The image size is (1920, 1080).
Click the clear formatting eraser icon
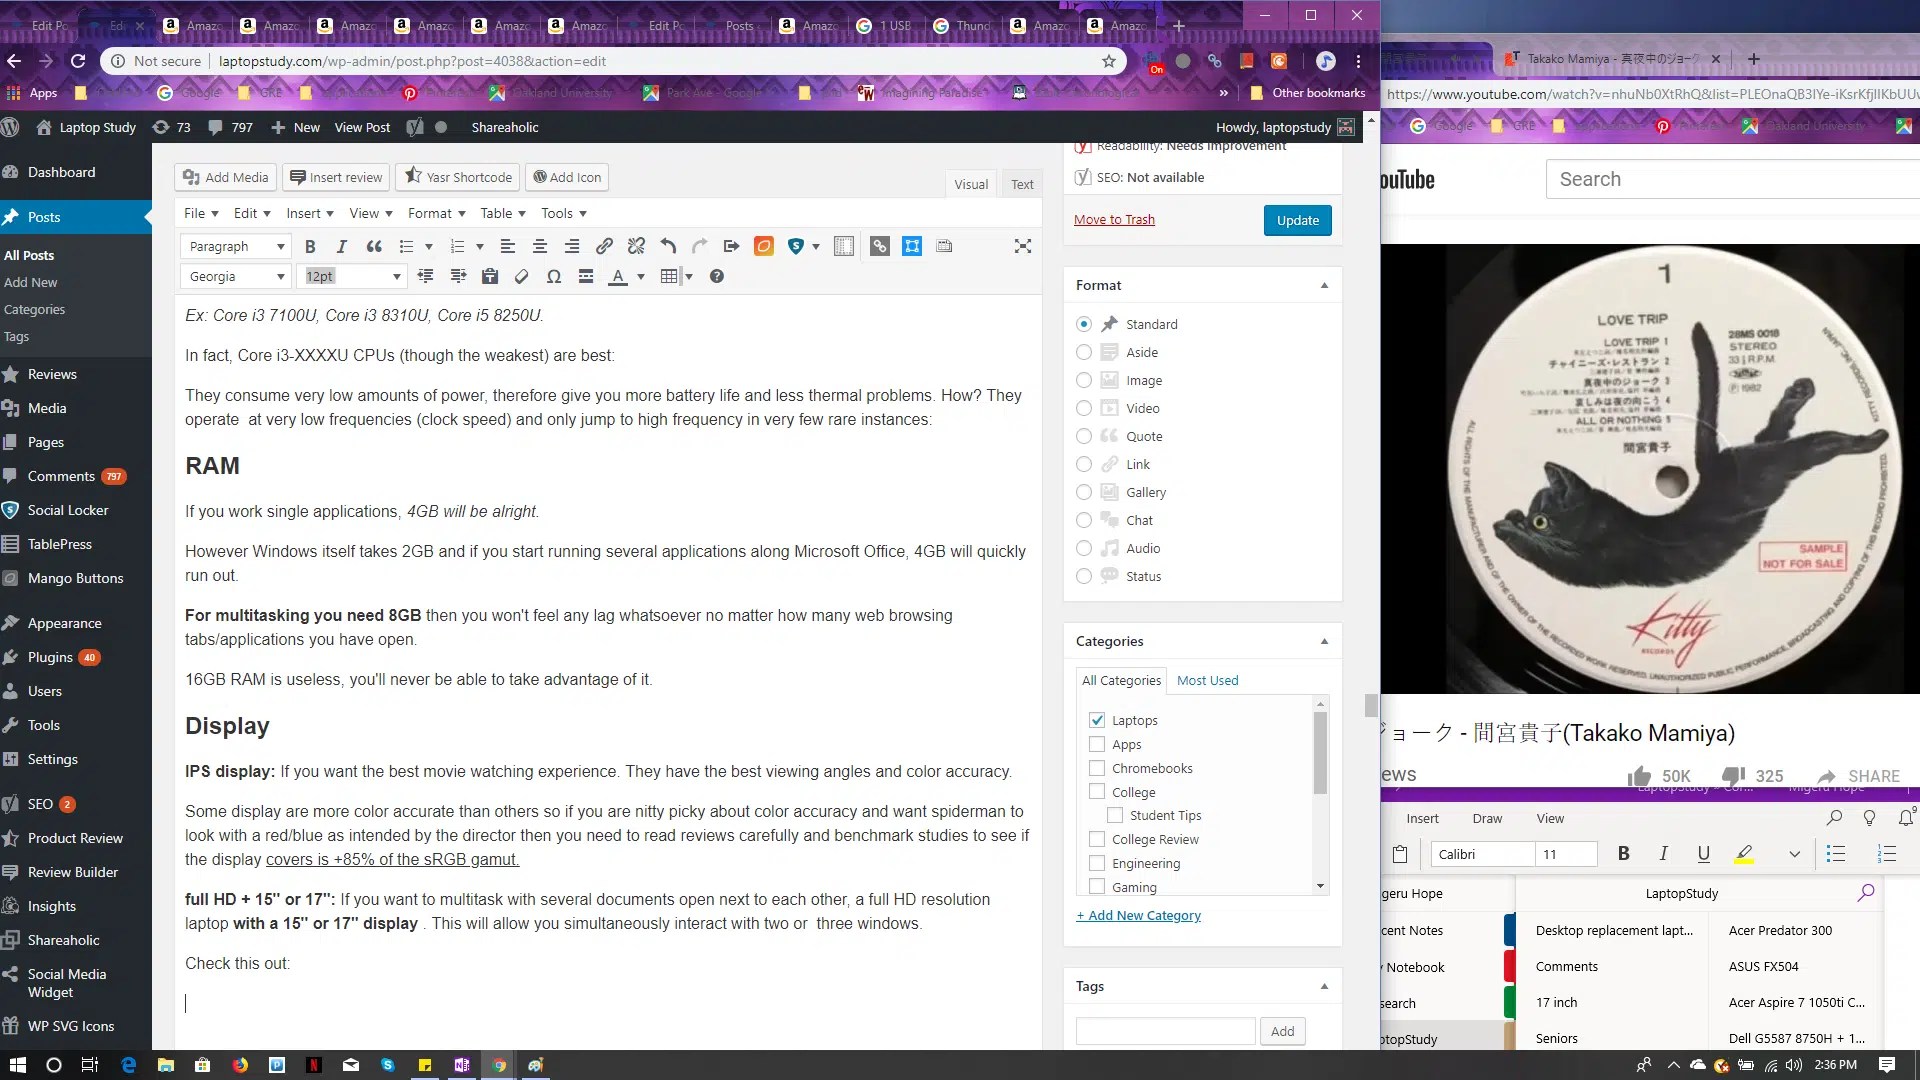[521, 277]
